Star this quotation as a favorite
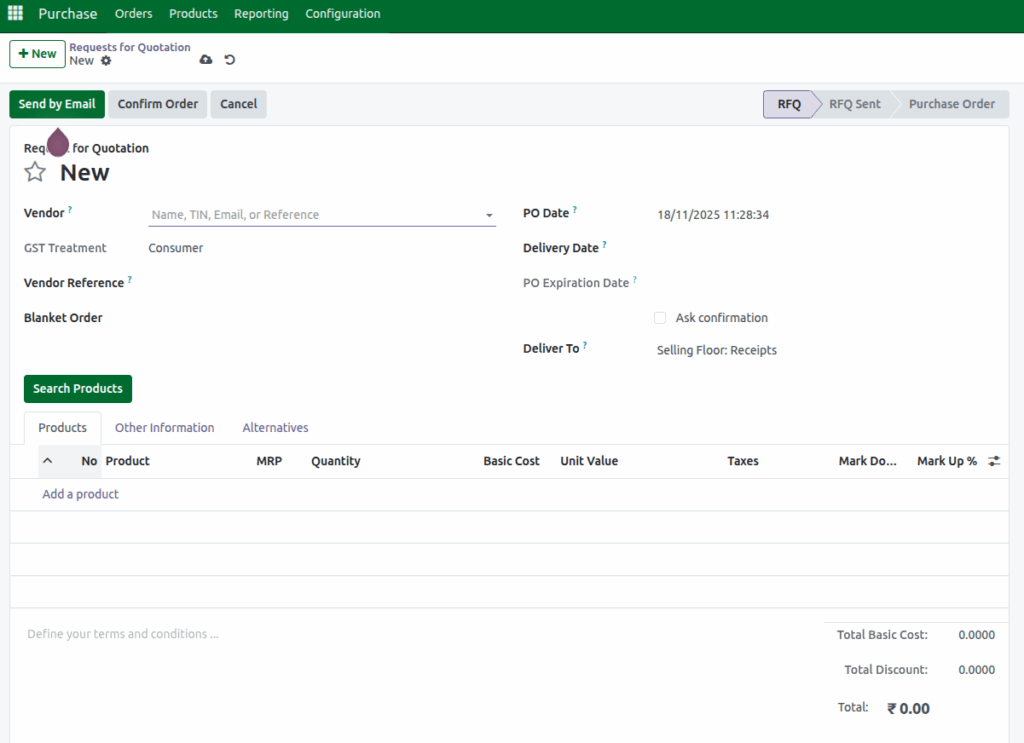Image resolution: width=1024 pixels, height=743 pixels. click(x=36, y=171)
